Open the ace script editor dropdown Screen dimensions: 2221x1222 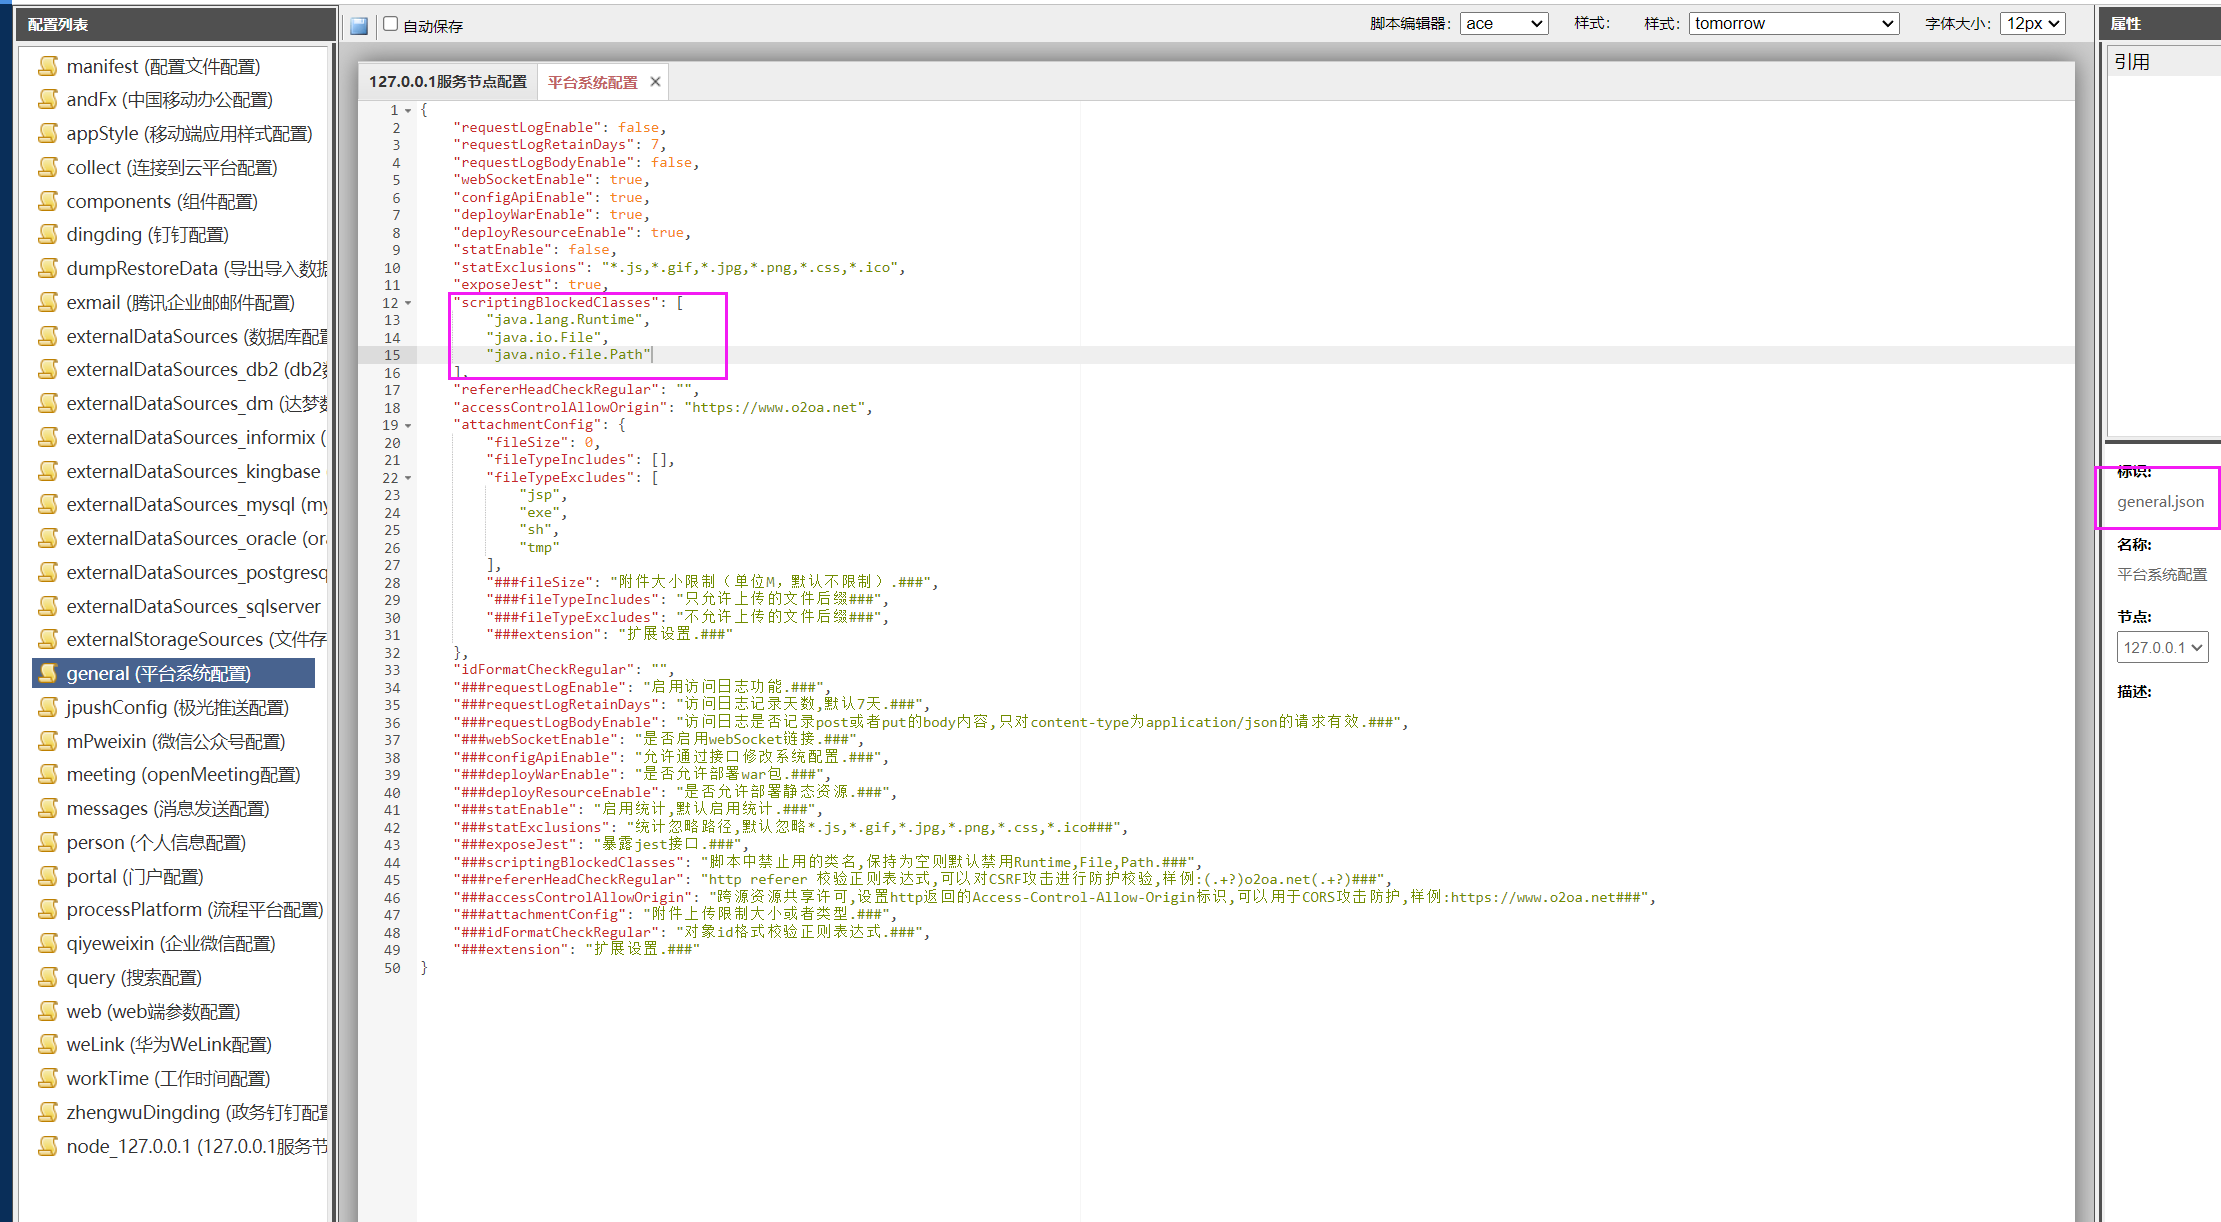(1503, 23)
